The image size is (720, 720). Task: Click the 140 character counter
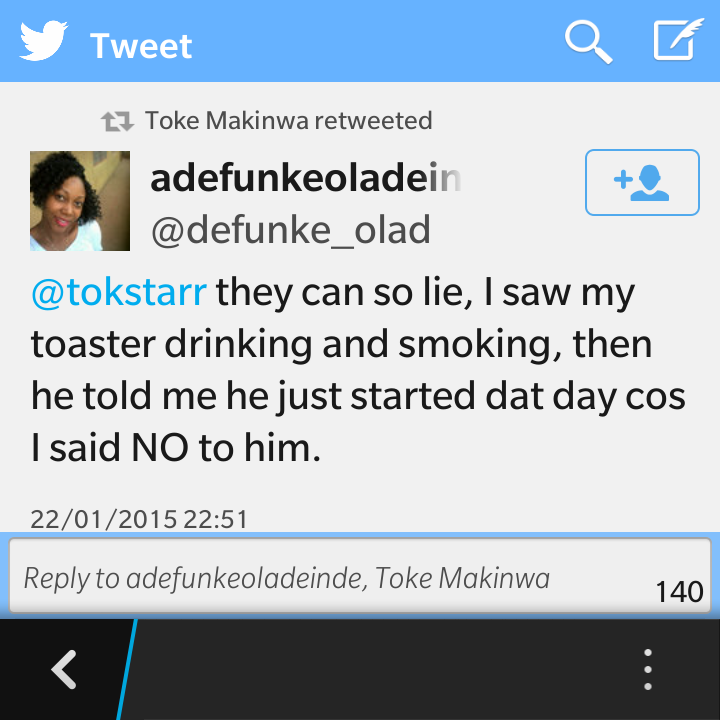point(679,592)
